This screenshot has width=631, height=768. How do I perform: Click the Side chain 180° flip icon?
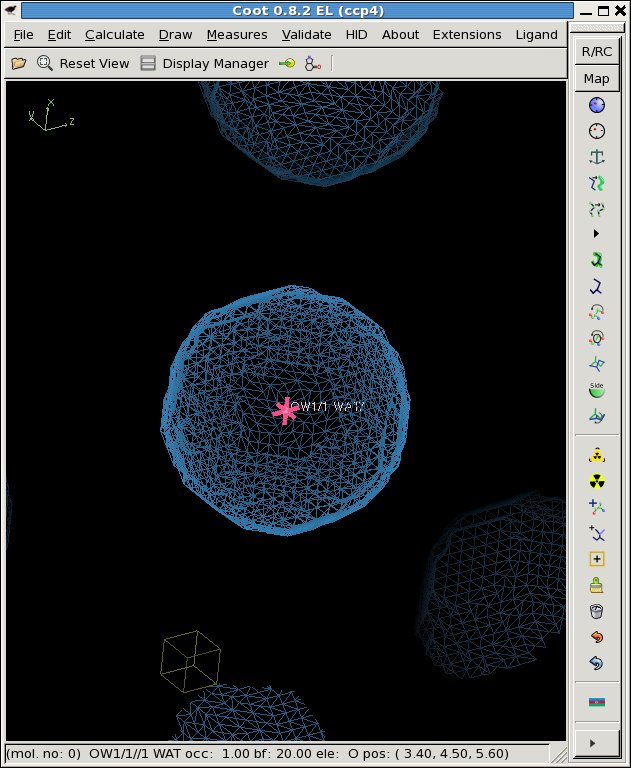(x=597, y=390)
